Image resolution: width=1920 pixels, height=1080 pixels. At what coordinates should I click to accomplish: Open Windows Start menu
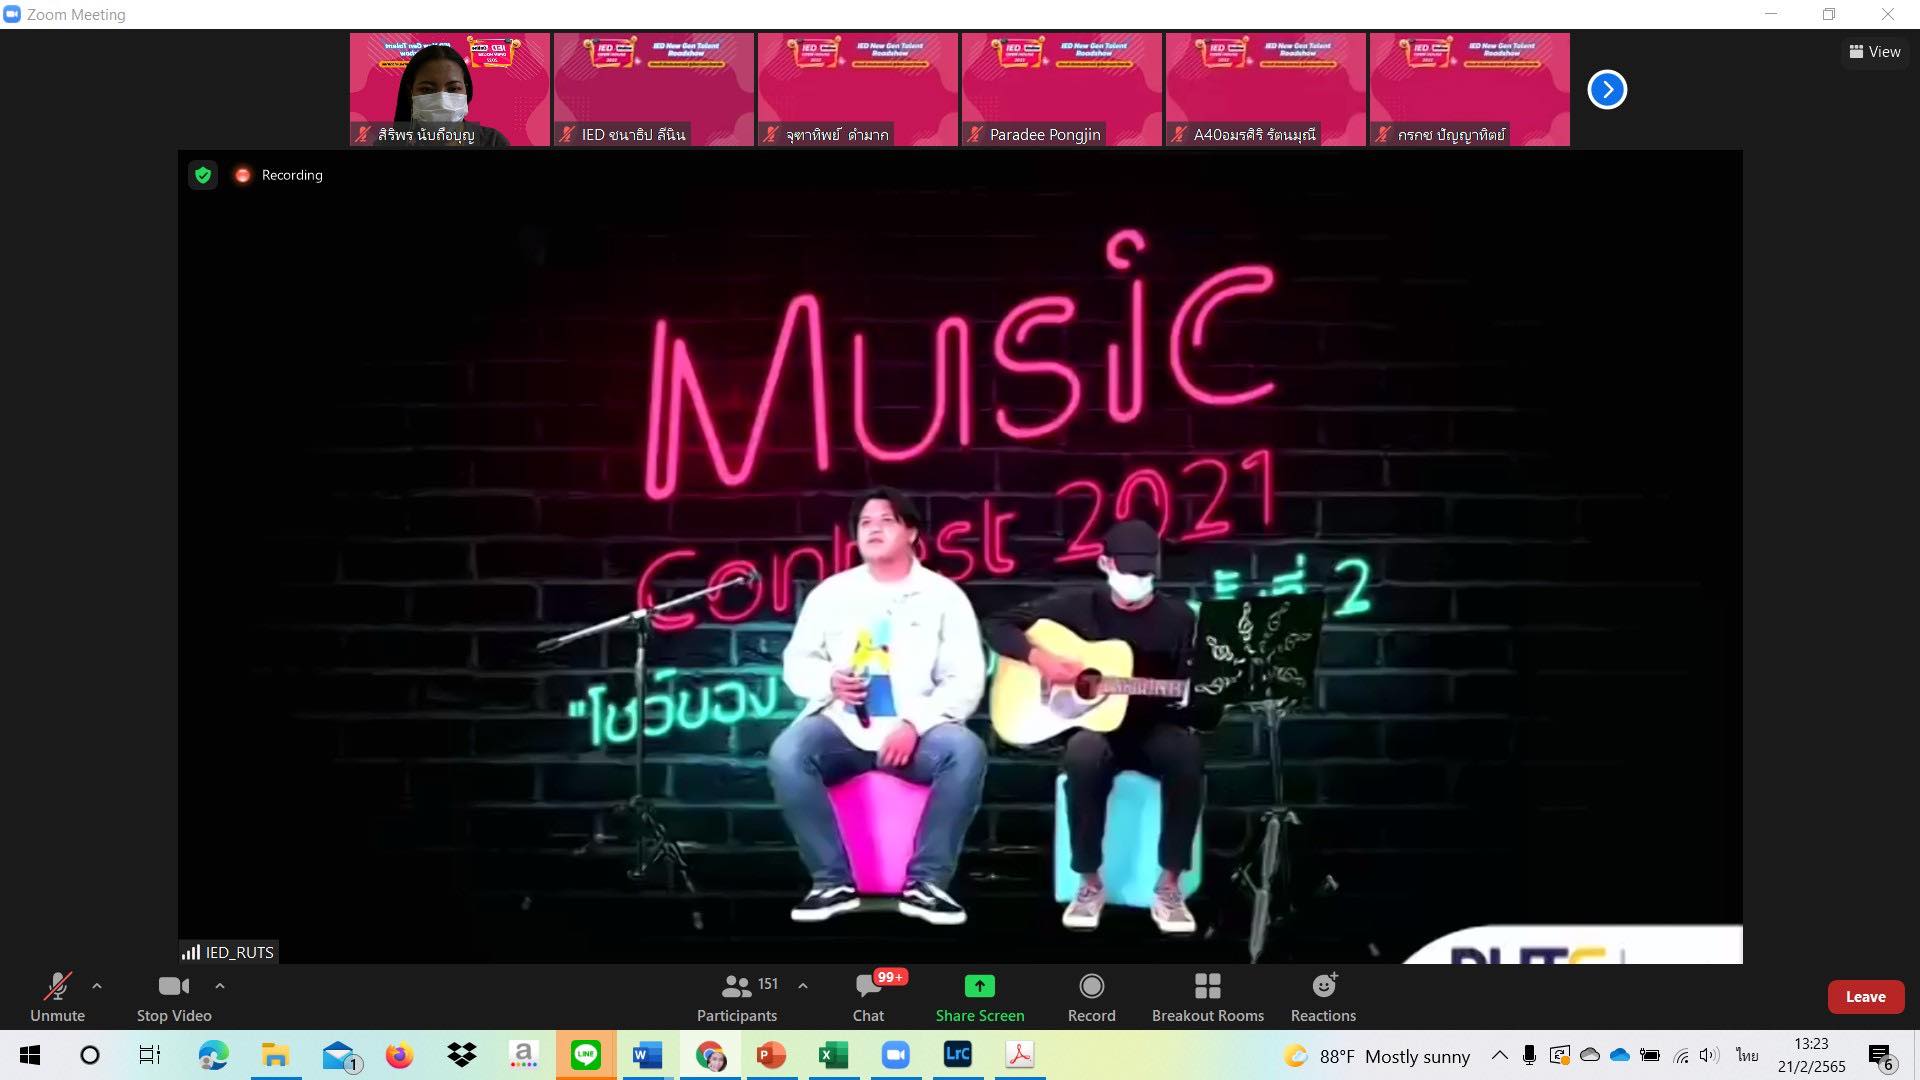point(30,1055)
